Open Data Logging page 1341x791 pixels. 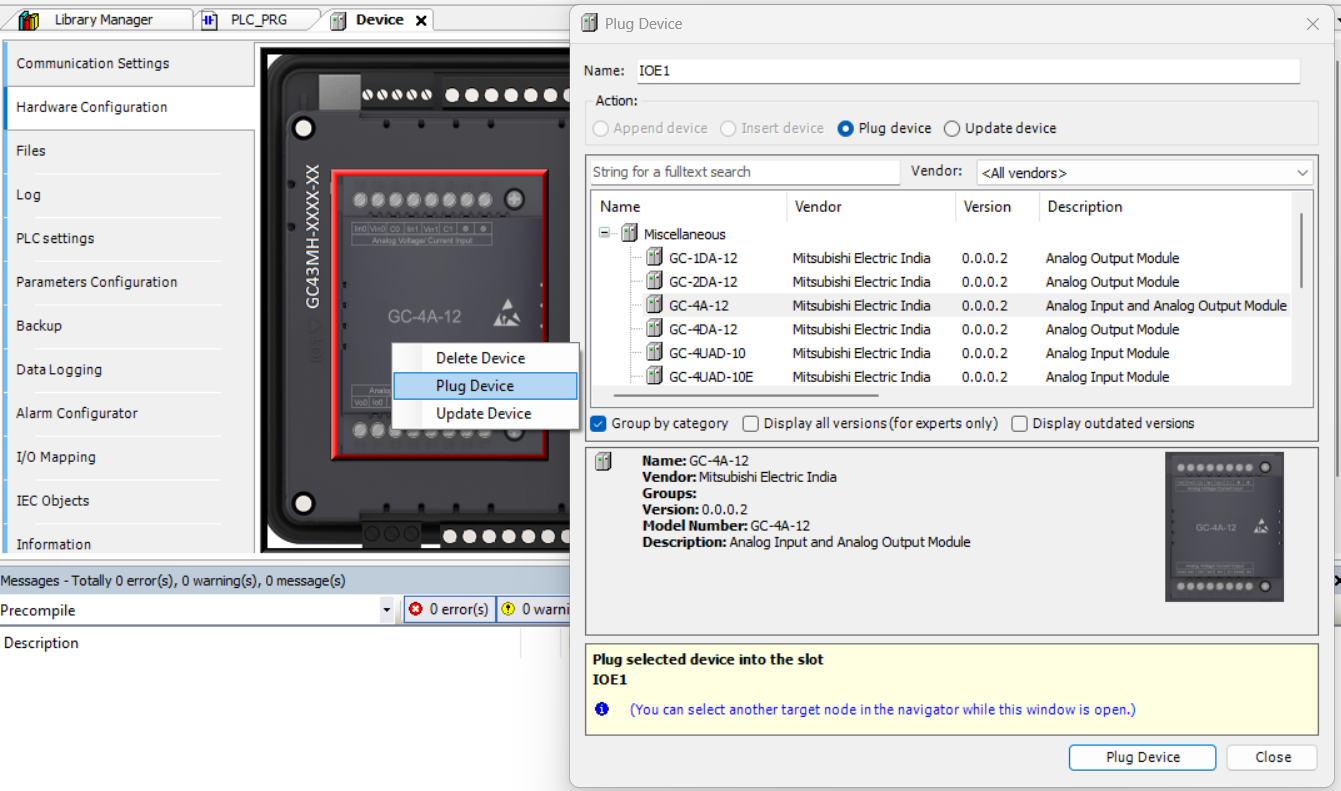(130, 369)
